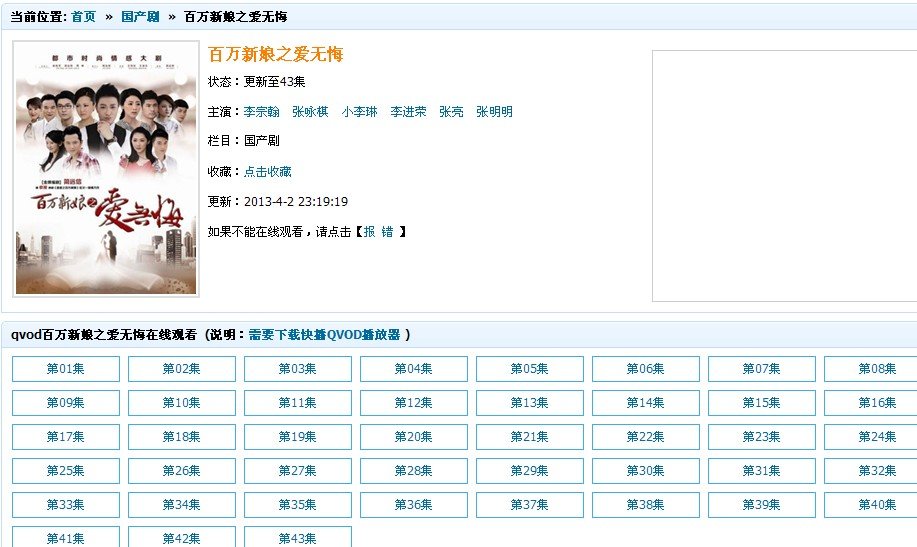Play episode 第43集
Viewport: 917px width, 547px height.
click(x=298, y=537)
